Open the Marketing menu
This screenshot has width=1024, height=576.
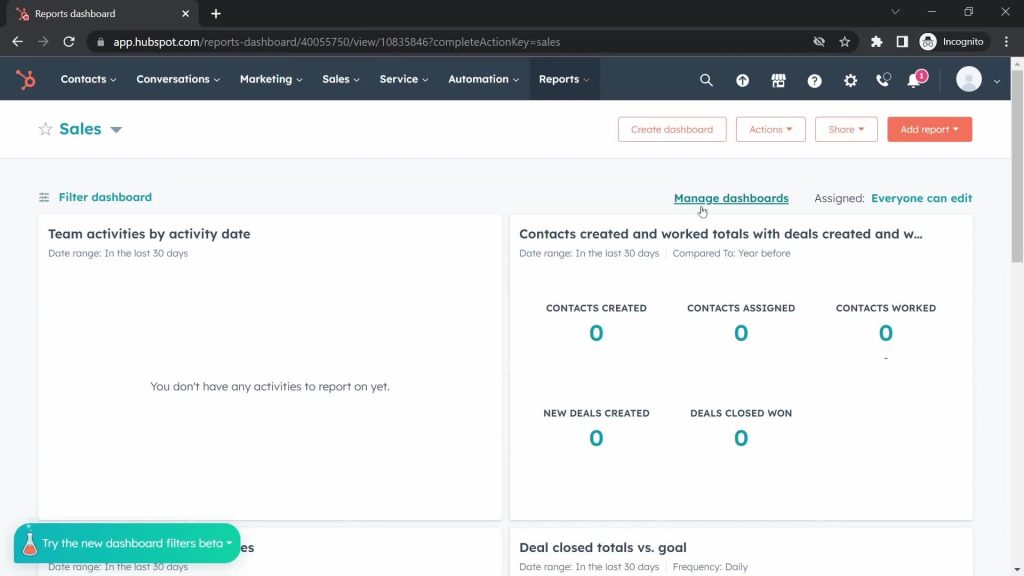tap(271, 79)
